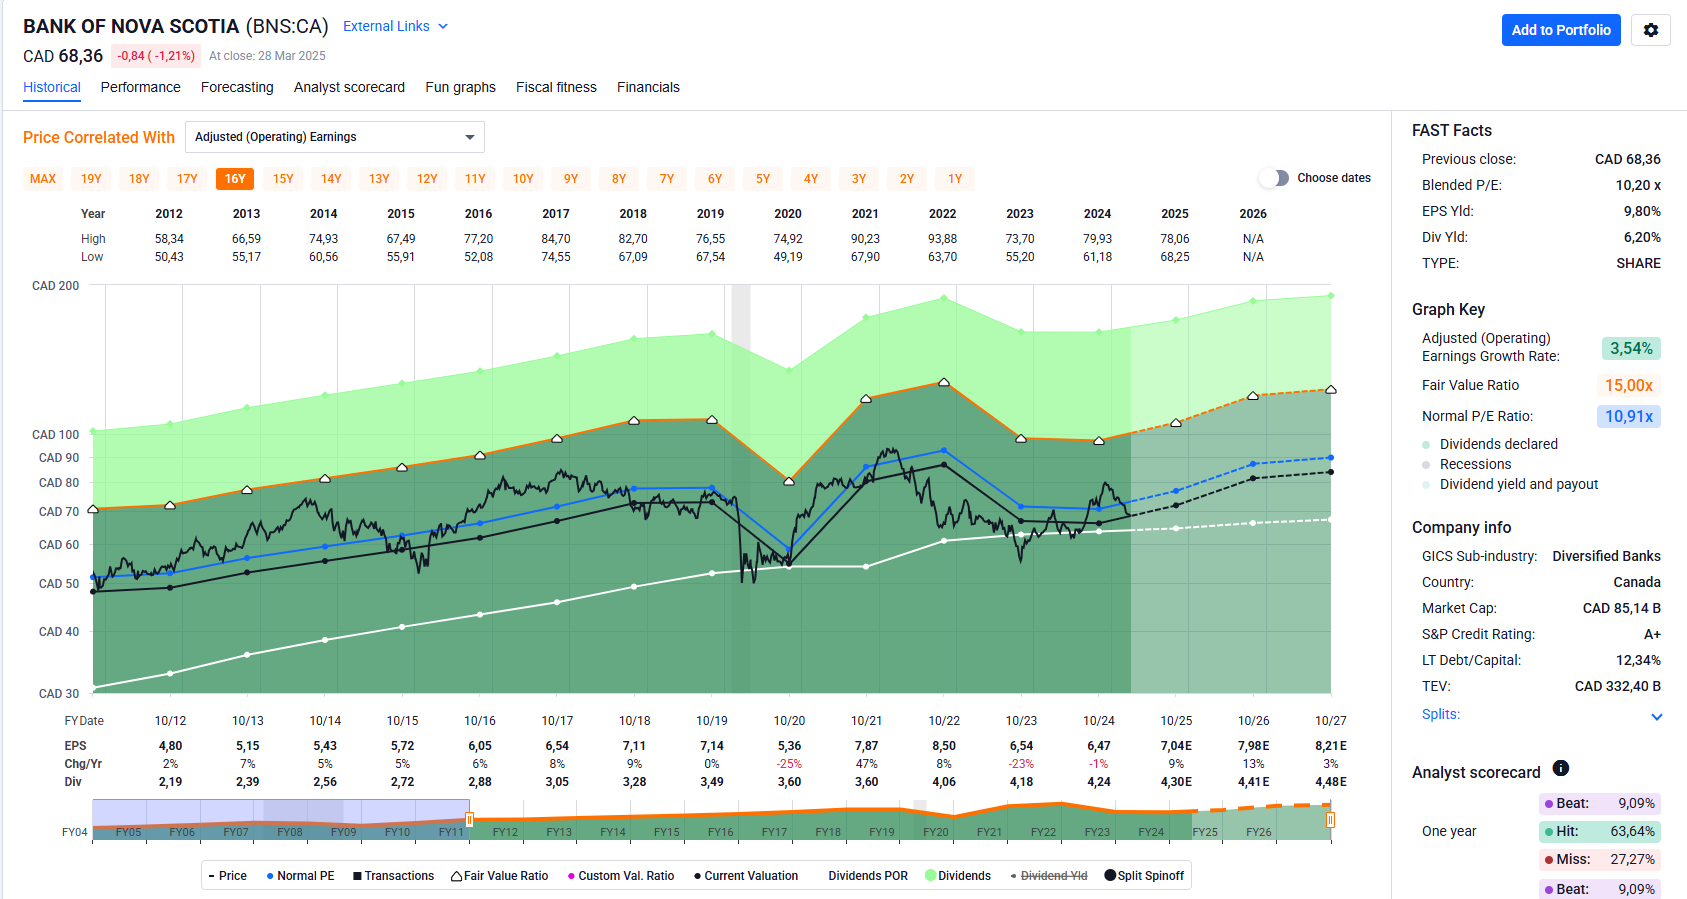
Task: Click the Normal P/E Ratio 10,91x swatch
Action: [x=1628, y=416]
